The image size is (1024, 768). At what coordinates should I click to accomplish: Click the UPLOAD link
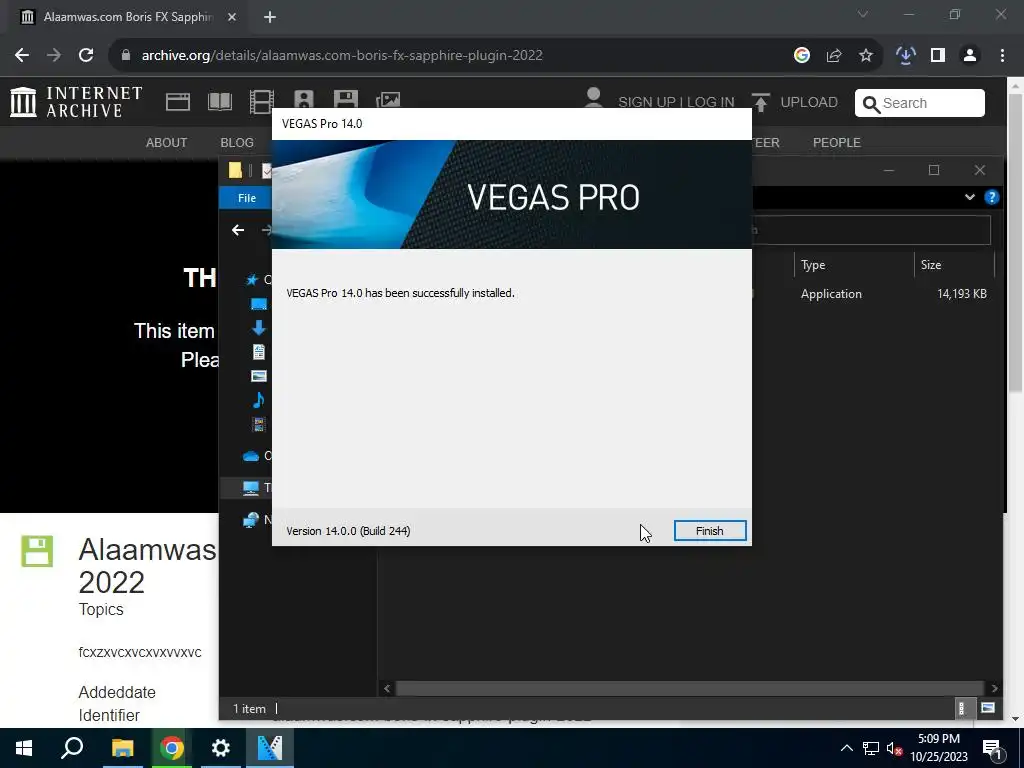point(794,103)
